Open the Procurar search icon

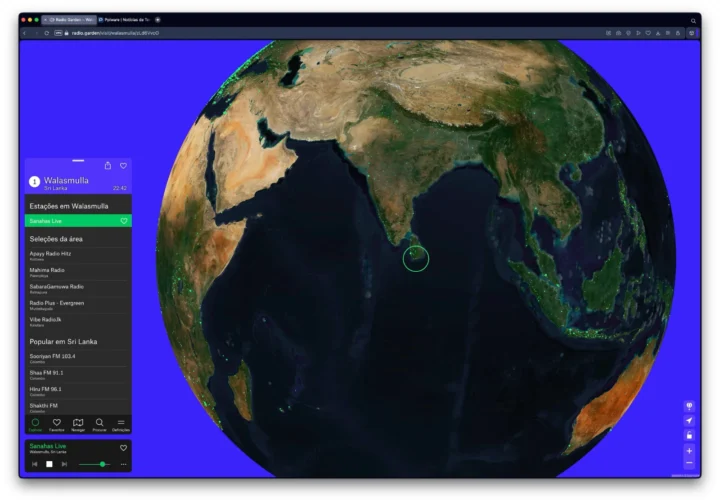[x=100, y=424]
